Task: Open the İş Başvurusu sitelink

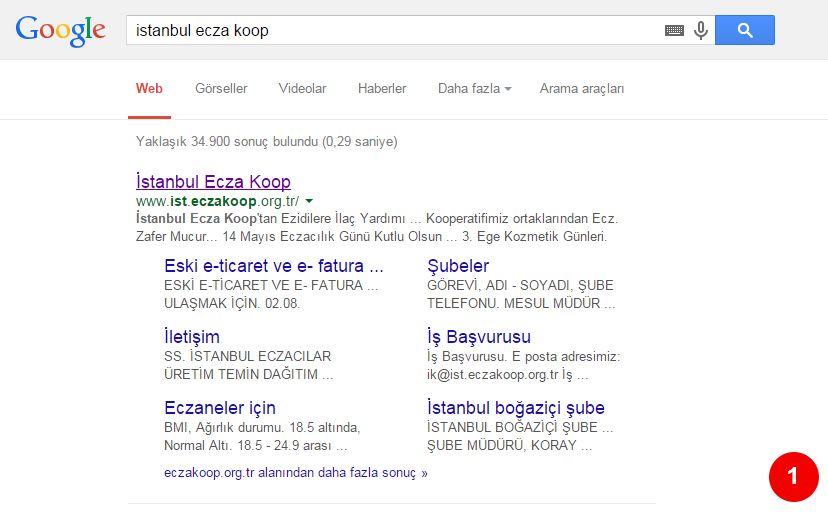Action: point(479,337)
